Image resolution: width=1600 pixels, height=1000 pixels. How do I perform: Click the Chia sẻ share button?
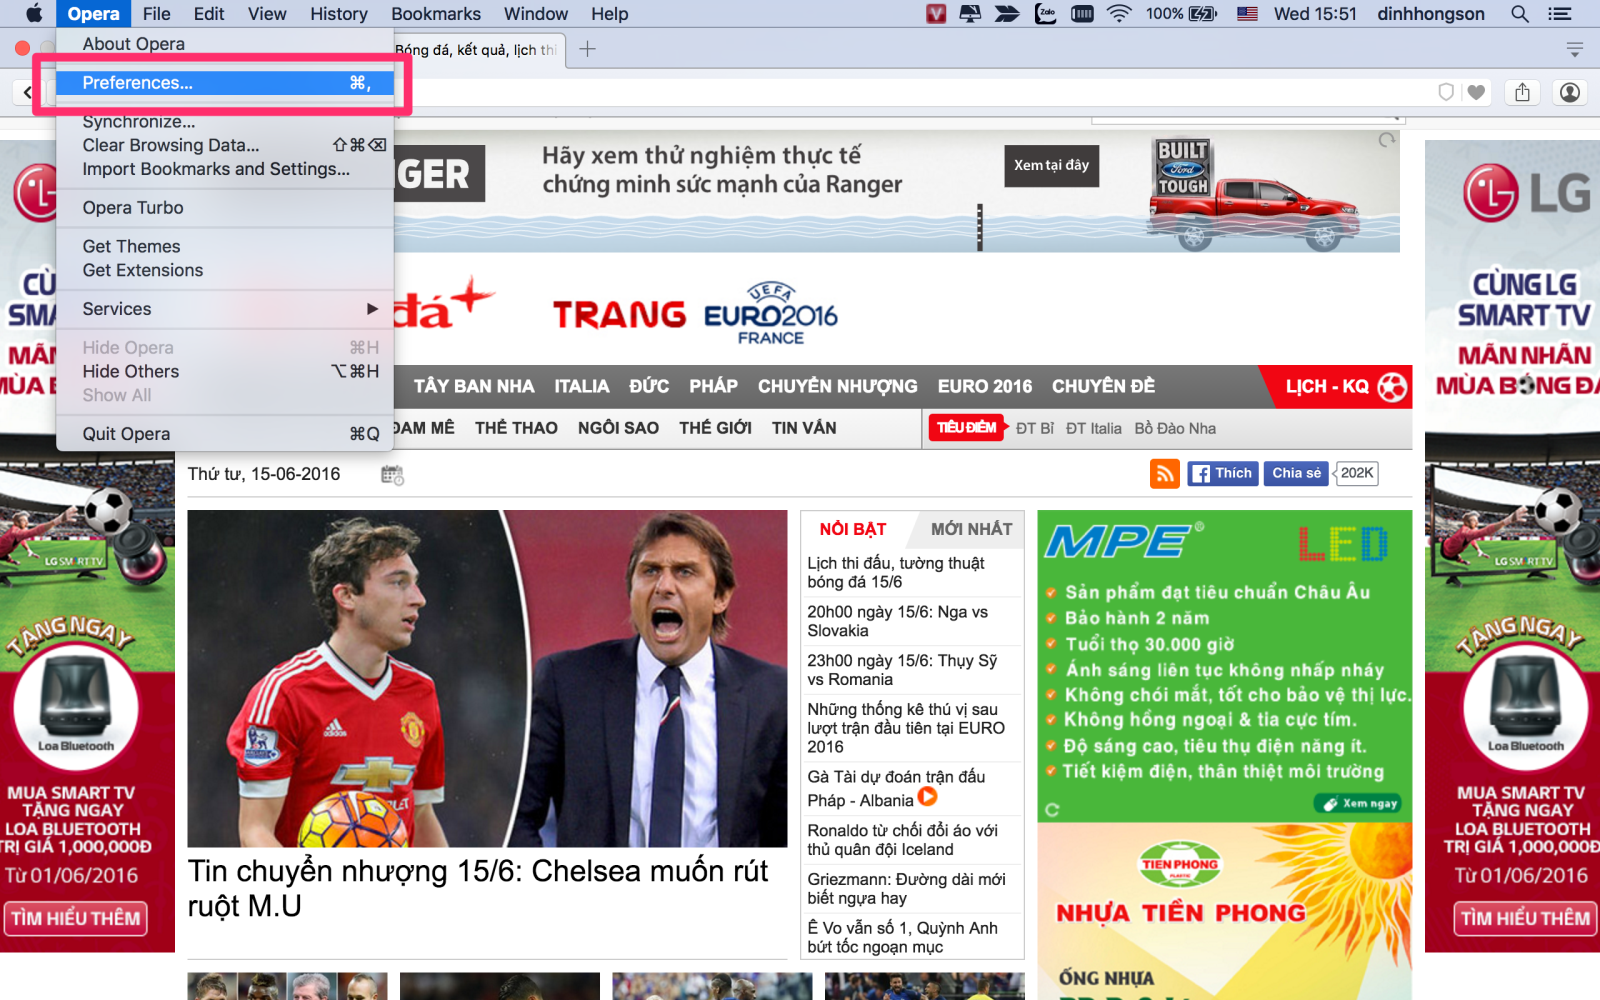point(1296,473)
